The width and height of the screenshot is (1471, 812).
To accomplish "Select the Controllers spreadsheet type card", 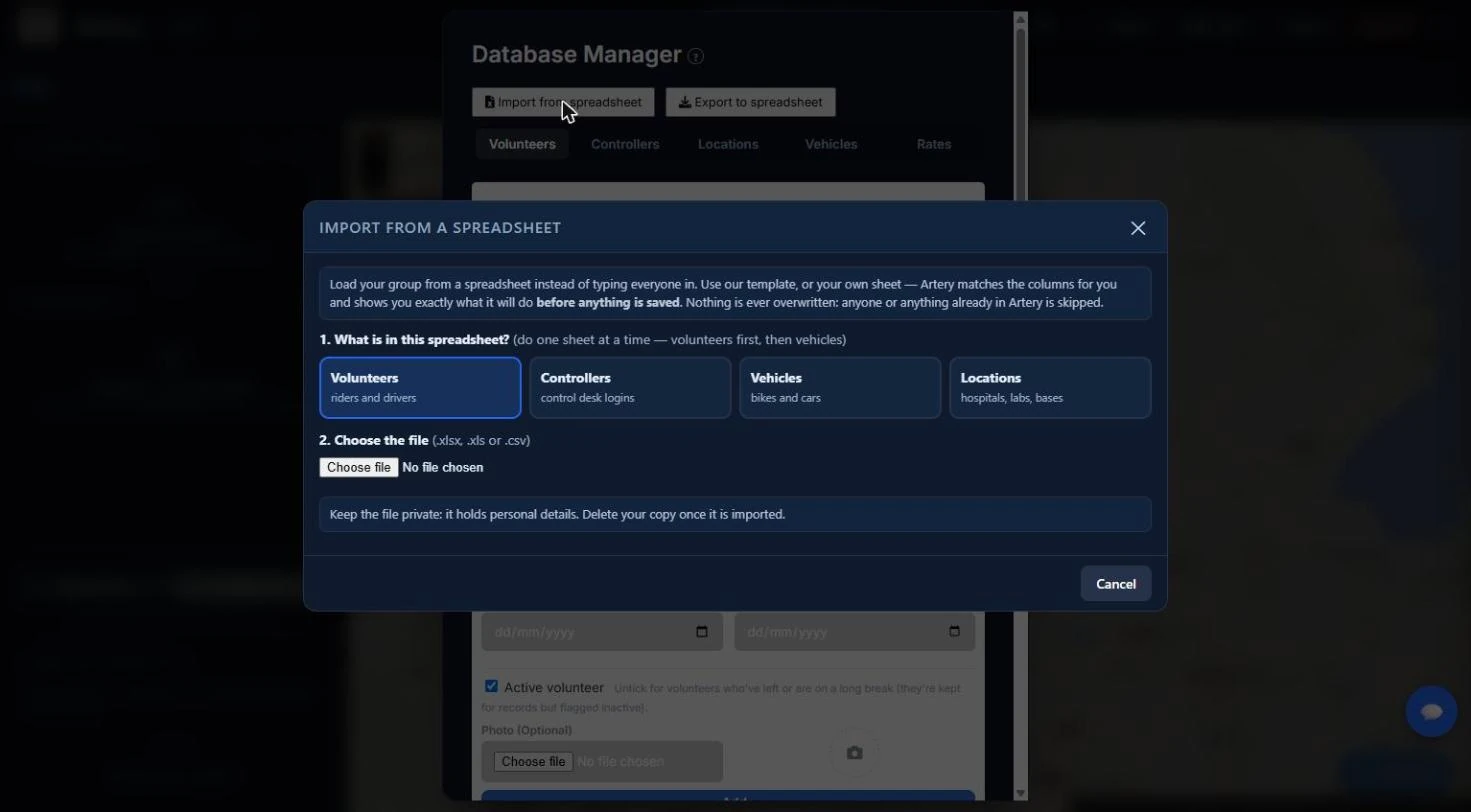I will click(630, 387).
